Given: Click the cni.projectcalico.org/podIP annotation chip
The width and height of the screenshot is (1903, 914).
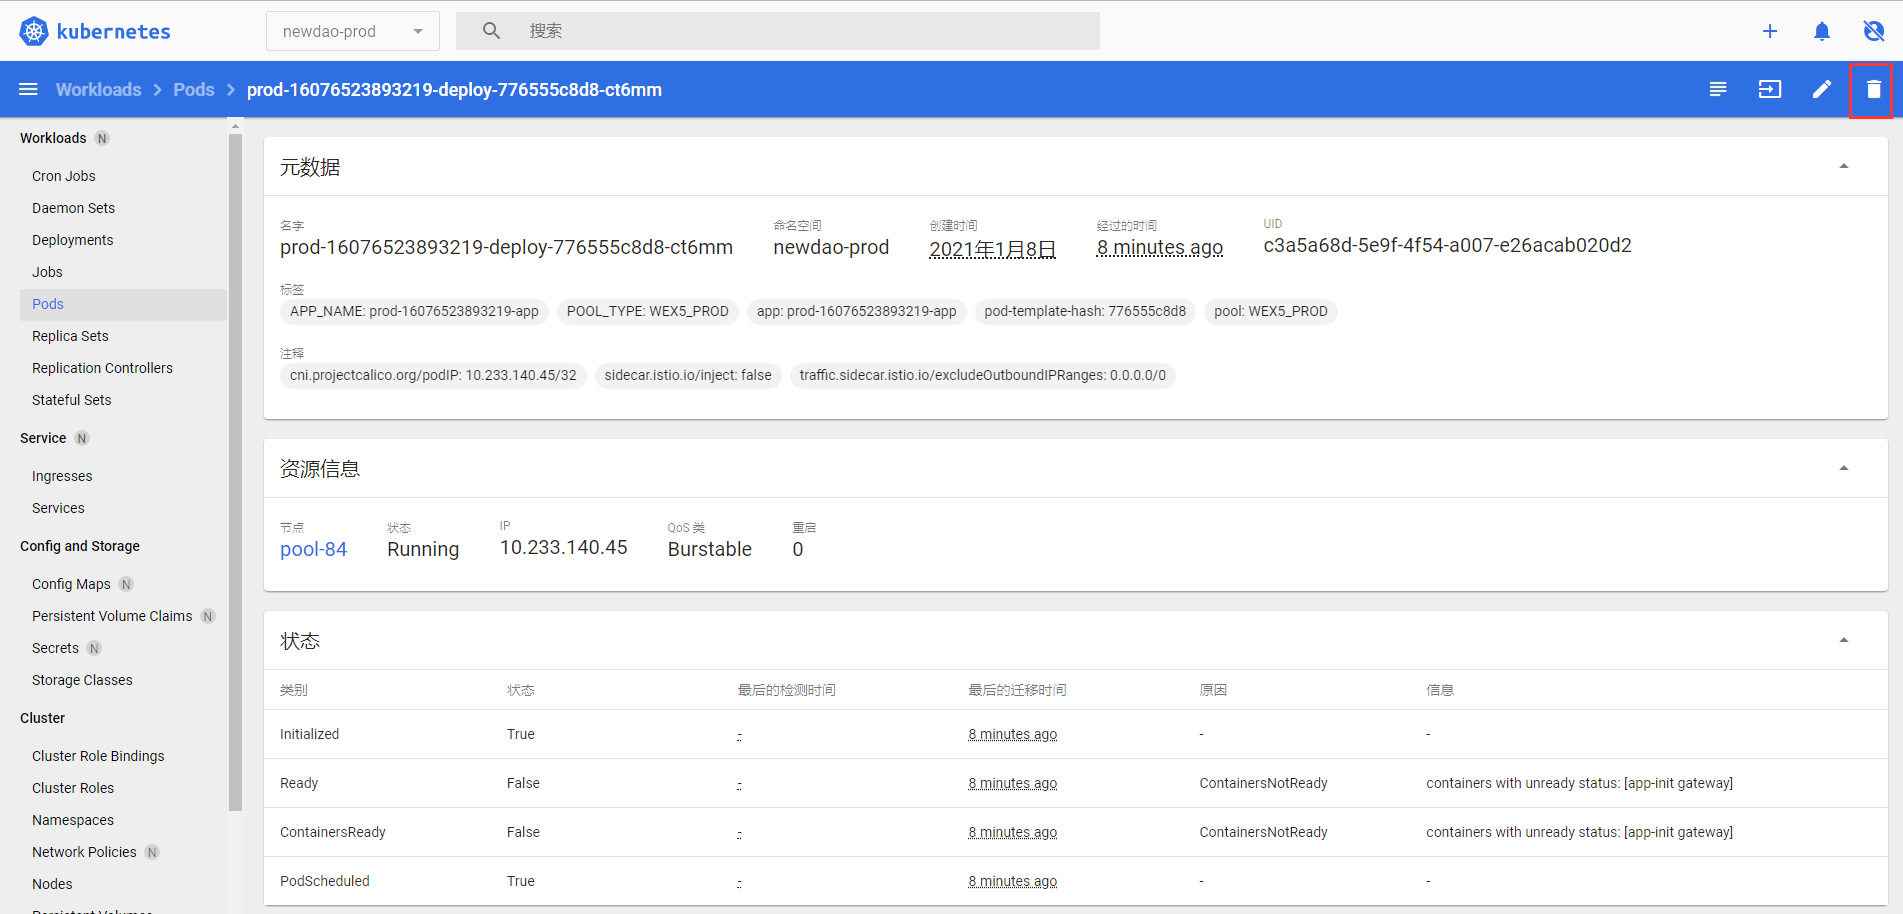Looking at the screenshot, I should coord(433,375).
